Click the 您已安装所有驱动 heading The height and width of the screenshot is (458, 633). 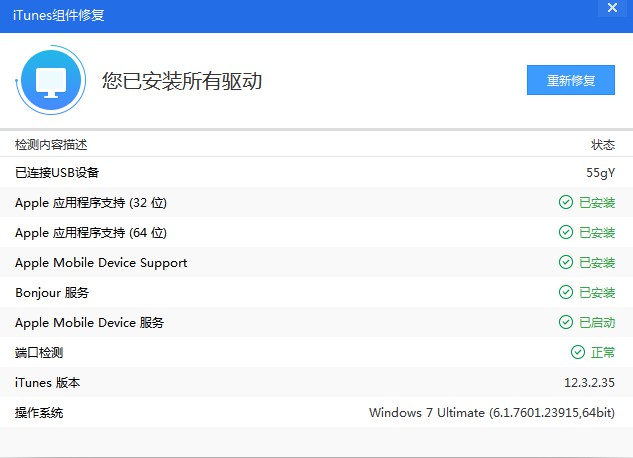(182, 81)
